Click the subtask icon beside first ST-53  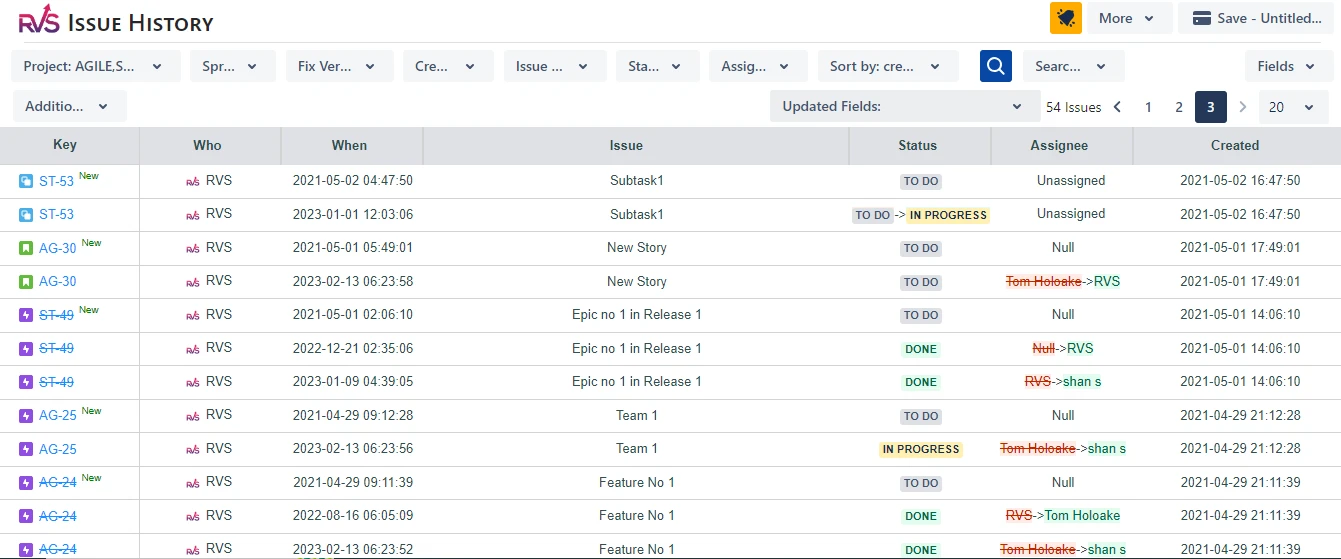tap(26, 181)
